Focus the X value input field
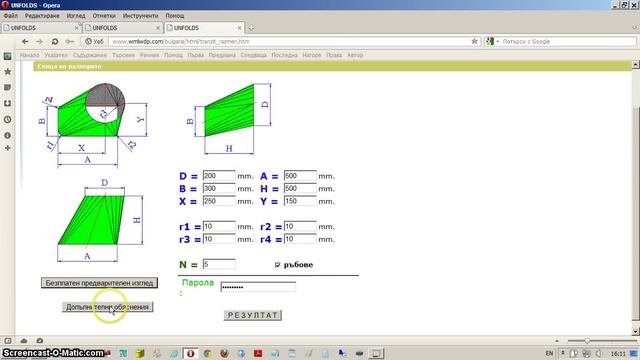Screen dimensions: 640x360 click(x=219, y=201)
